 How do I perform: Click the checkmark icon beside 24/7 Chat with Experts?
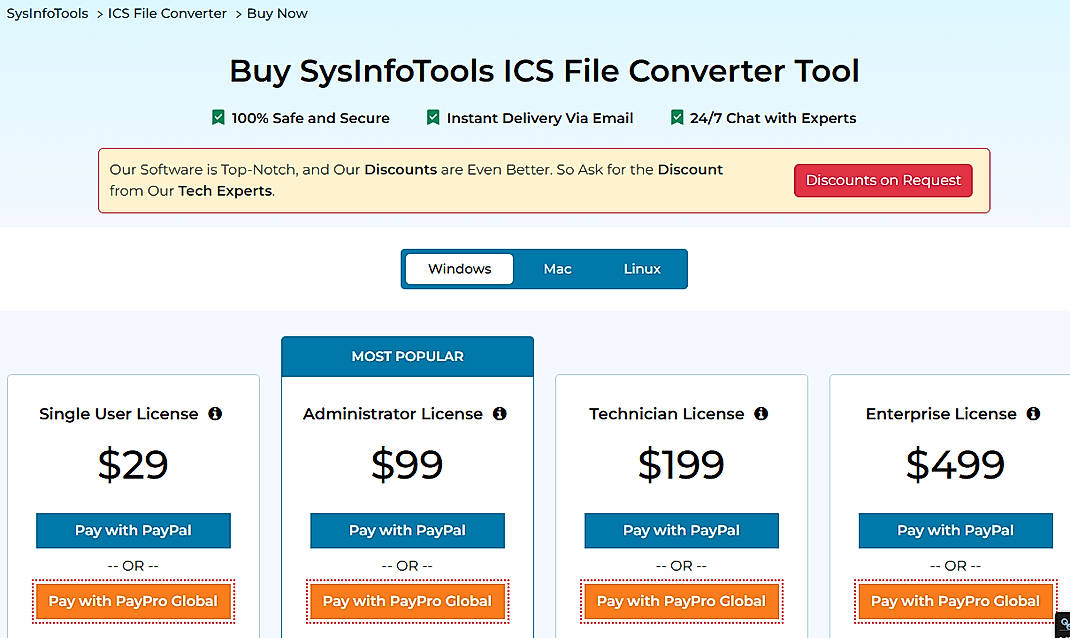coord(676,117)
